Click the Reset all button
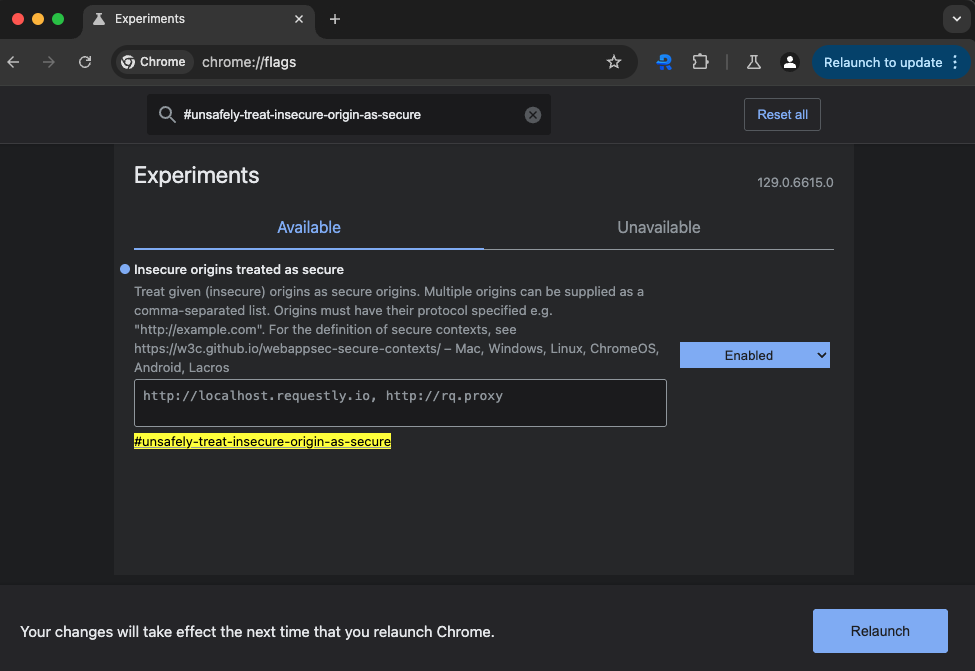The width and height of the screenshot is (975, 671). 782,114
